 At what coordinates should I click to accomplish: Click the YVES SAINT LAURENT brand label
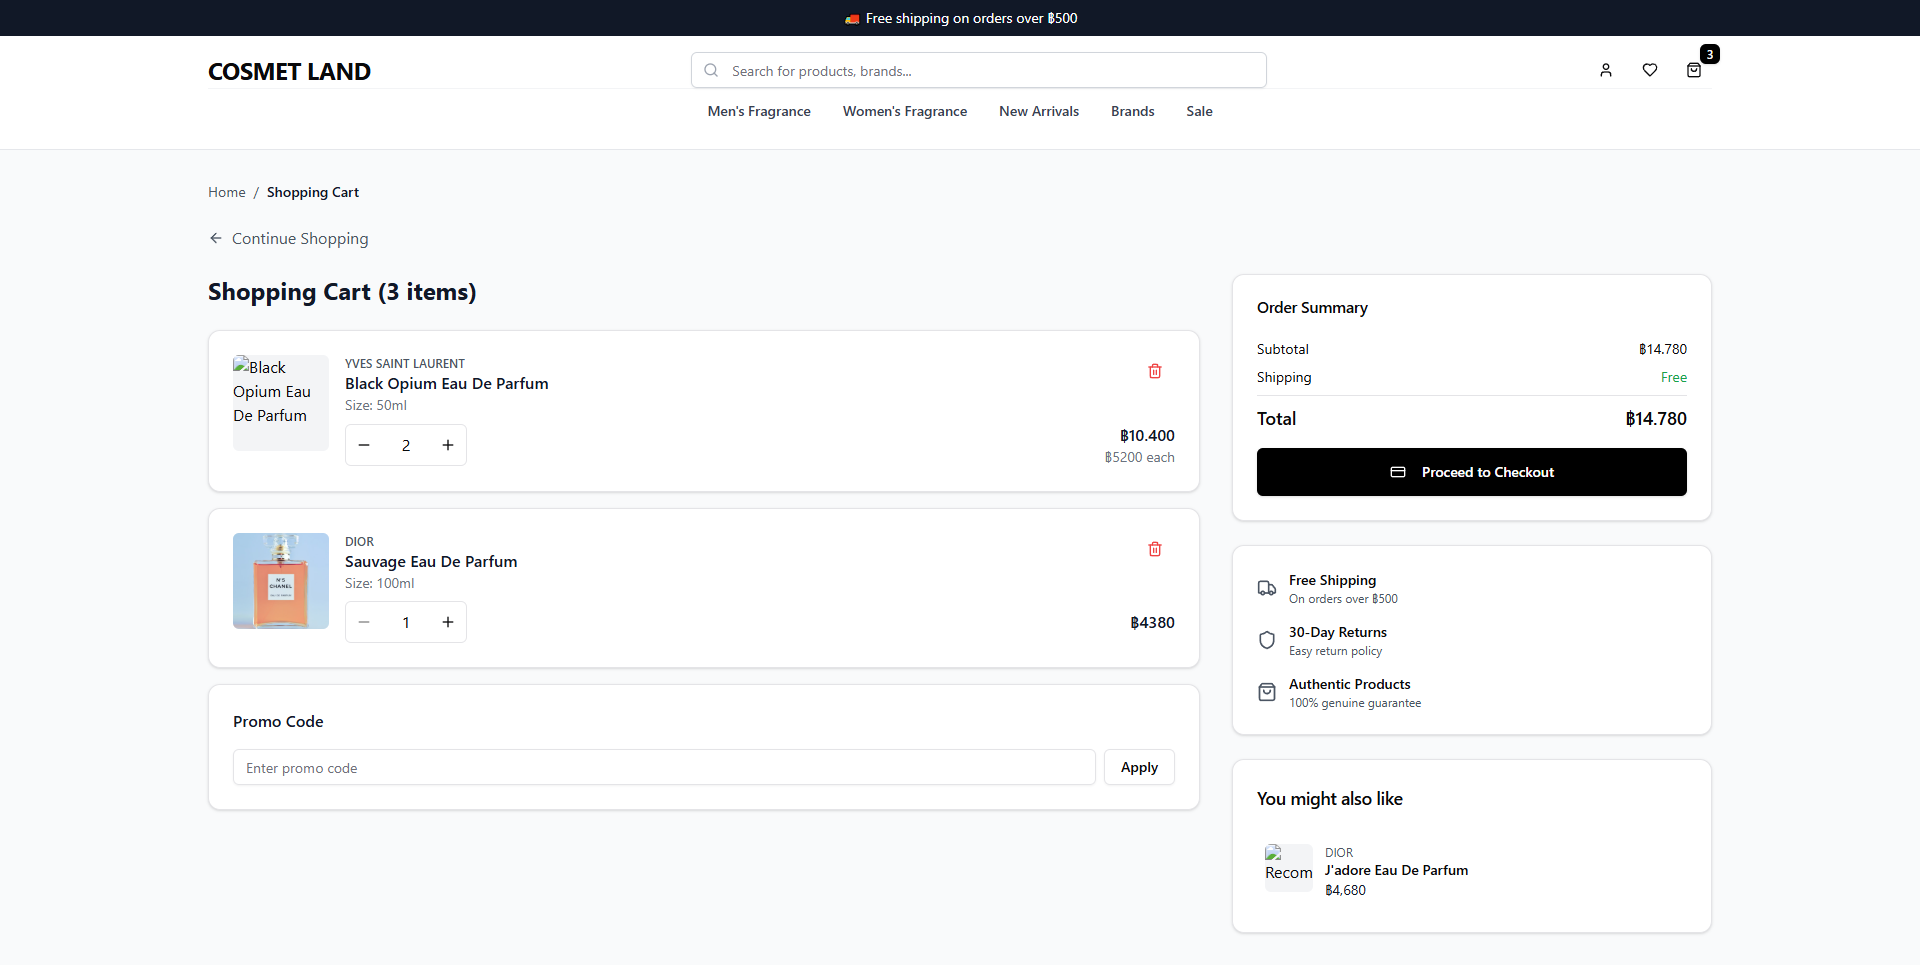[405, 364]
